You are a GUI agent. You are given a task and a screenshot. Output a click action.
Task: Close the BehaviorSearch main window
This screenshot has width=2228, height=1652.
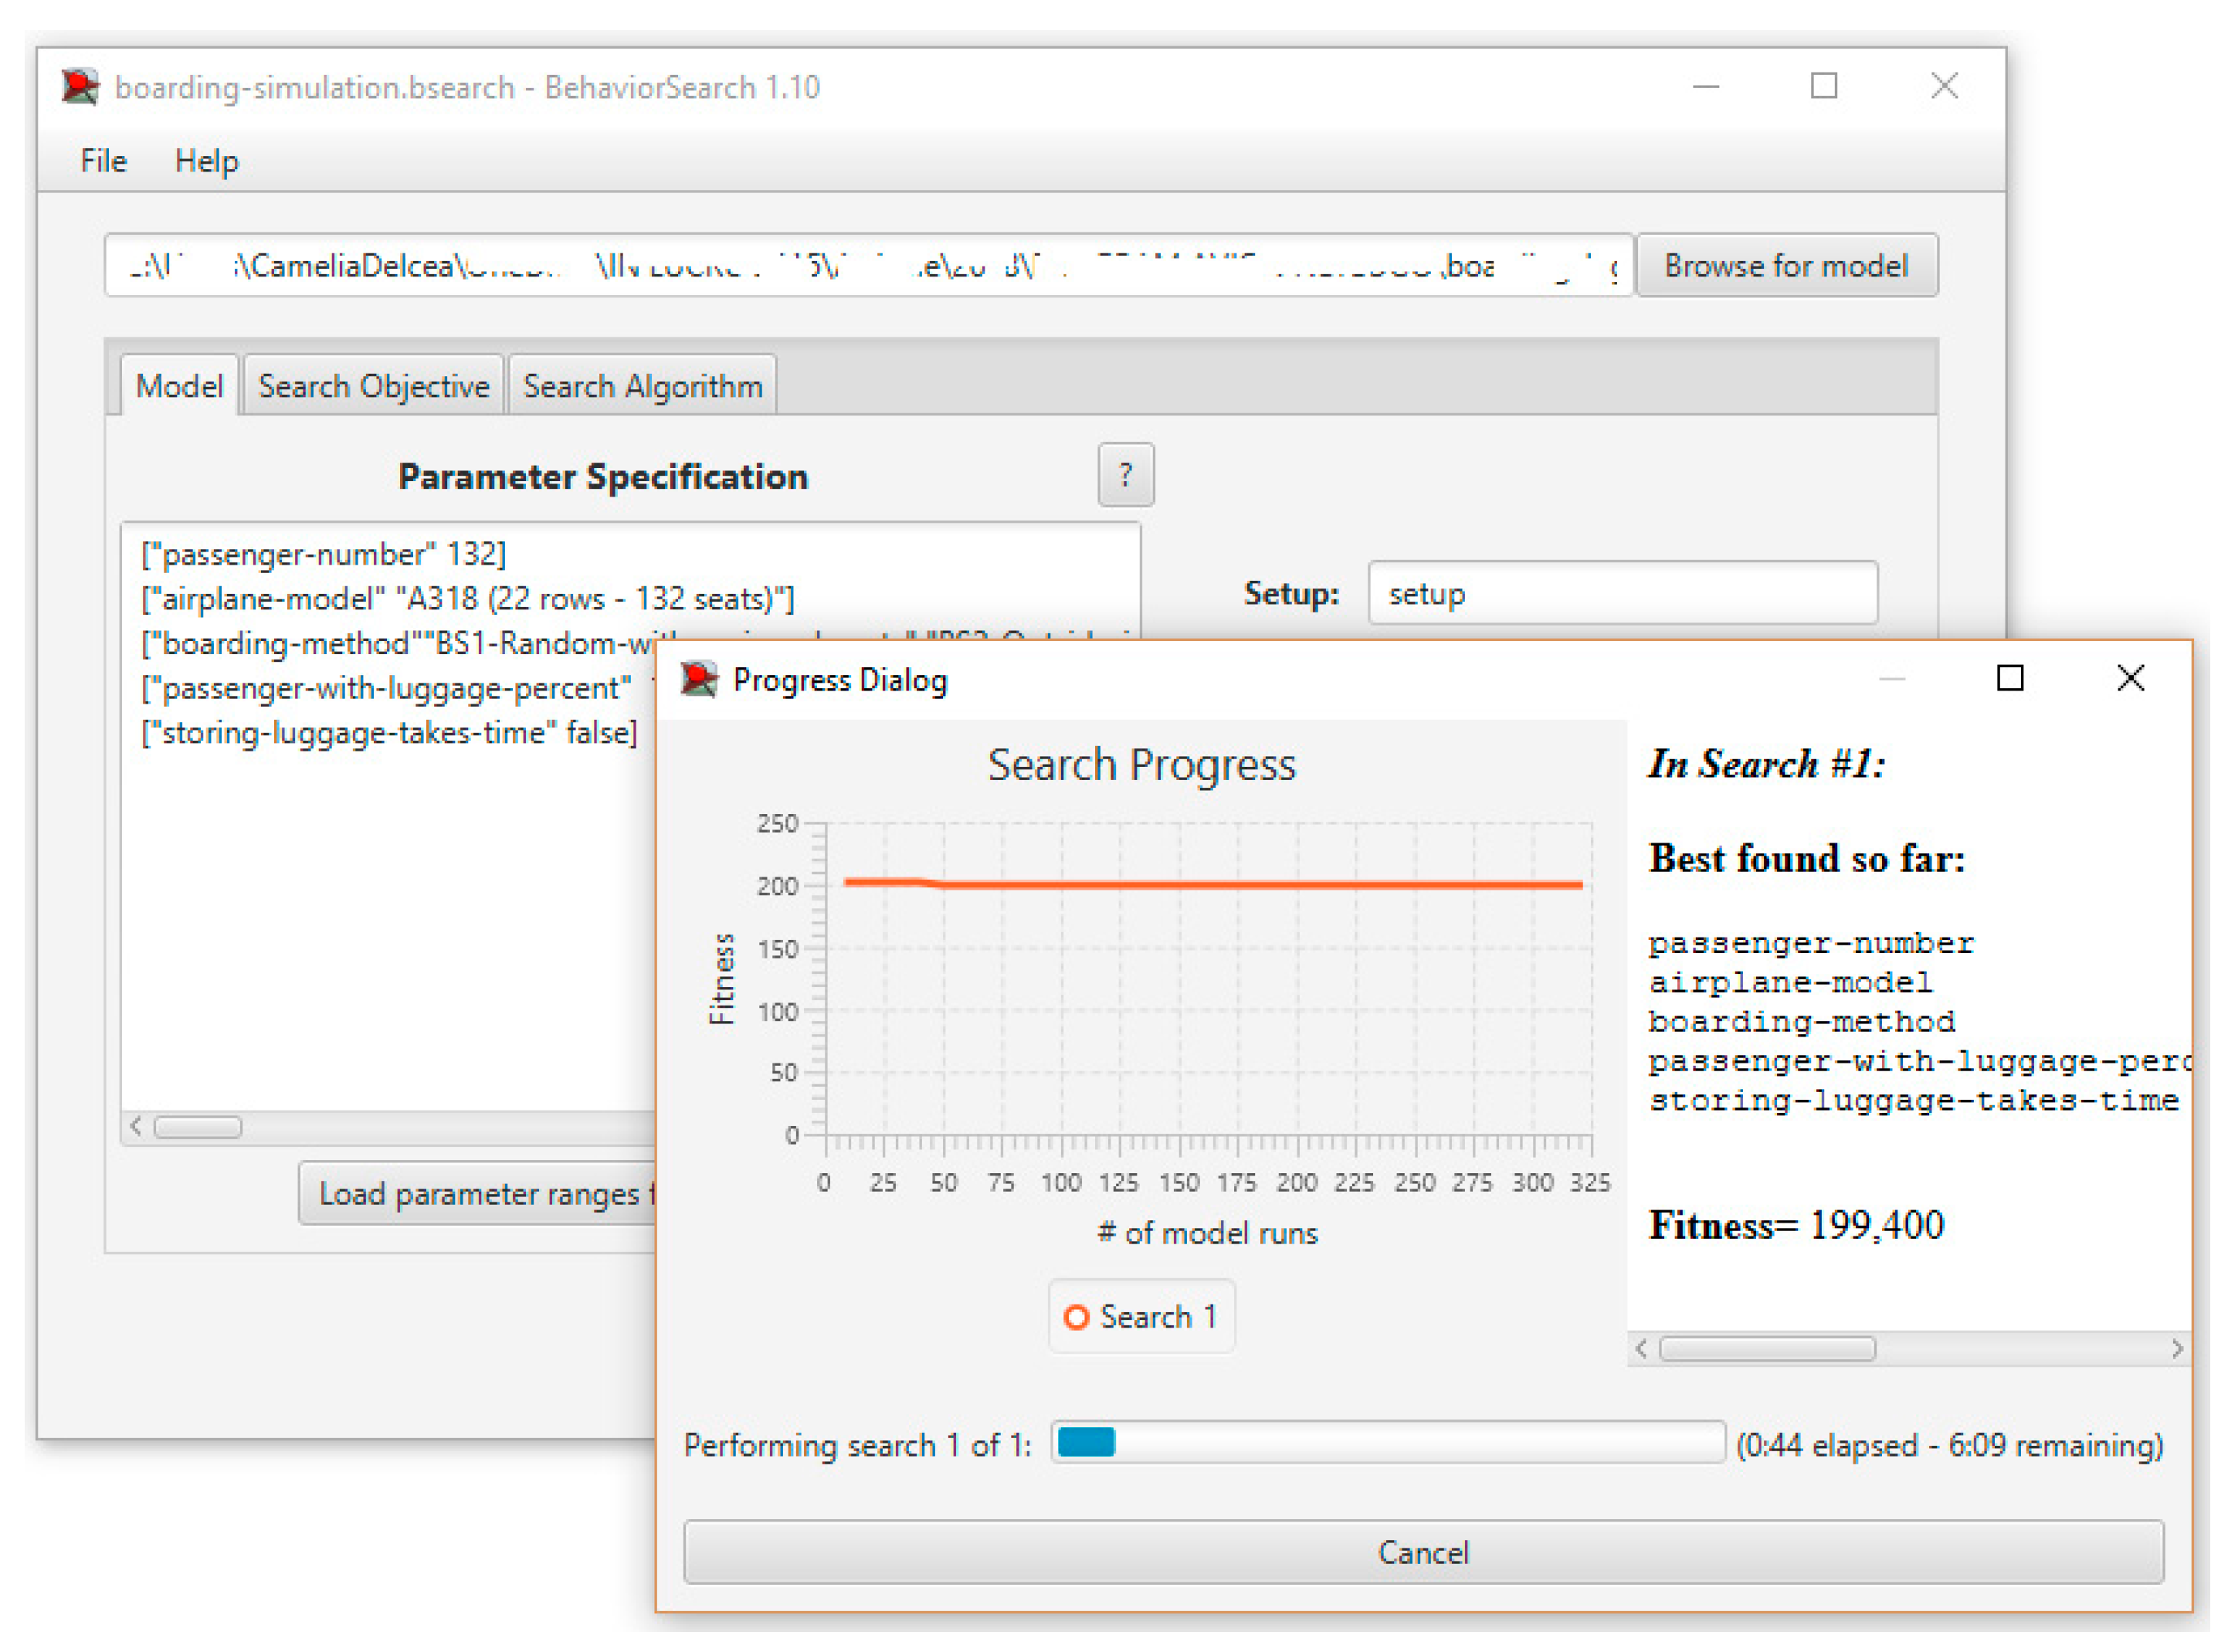click(x=1943, y=87)
